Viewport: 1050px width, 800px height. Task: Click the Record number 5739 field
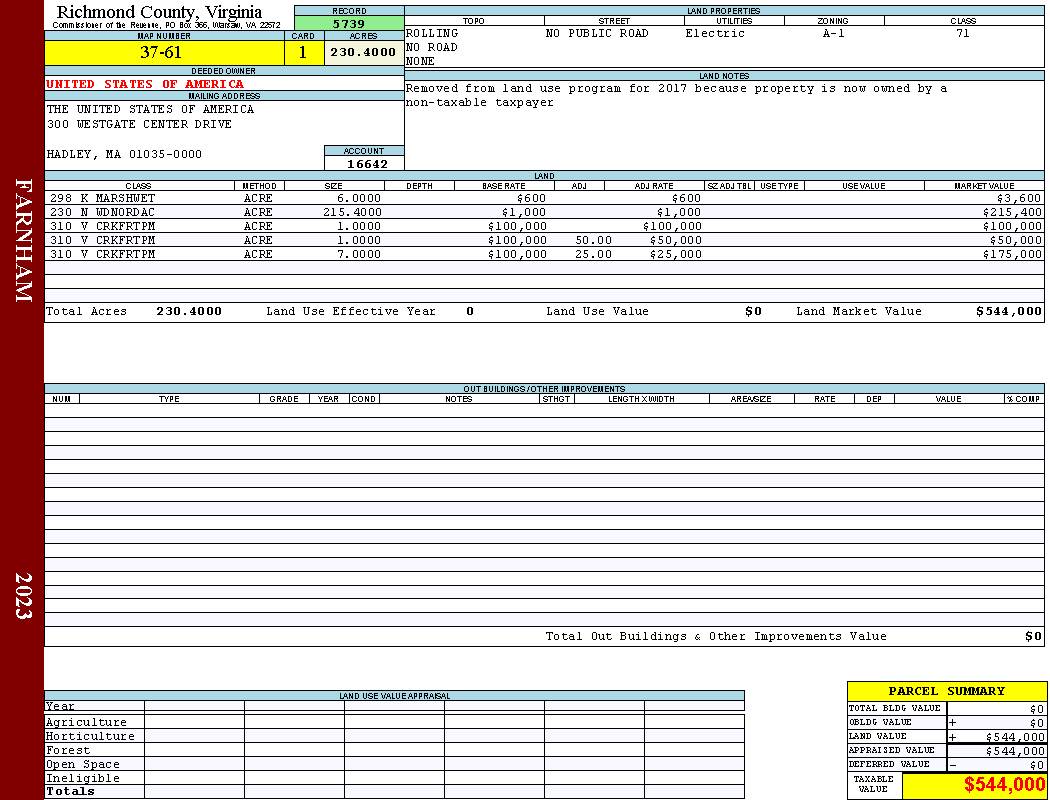349,23
